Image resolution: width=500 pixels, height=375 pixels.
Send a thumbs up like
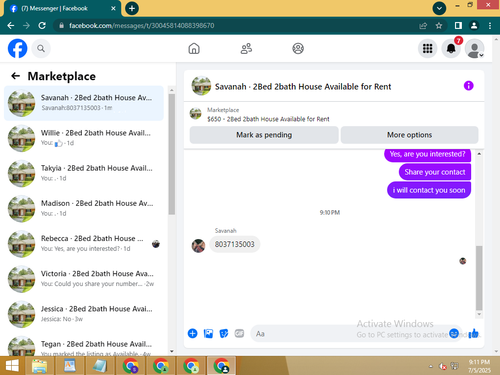point(473,333)
